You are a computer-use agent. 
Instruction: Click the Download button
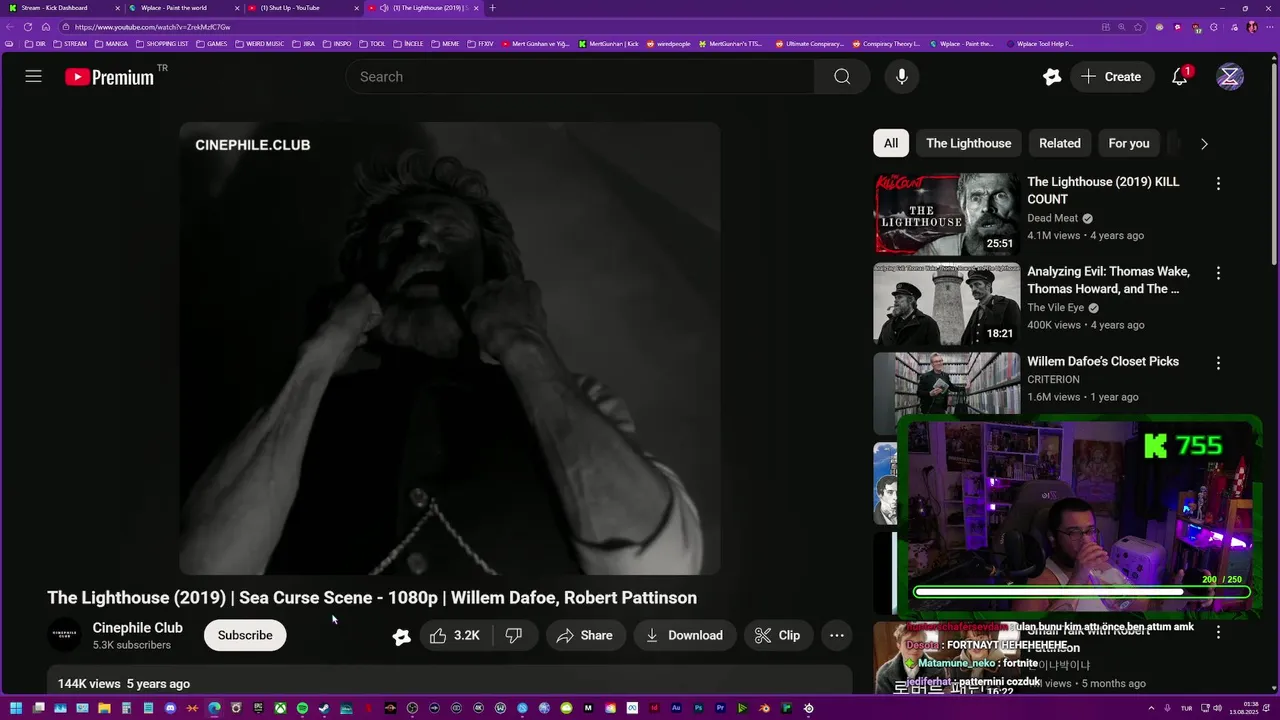coord(685,635)
